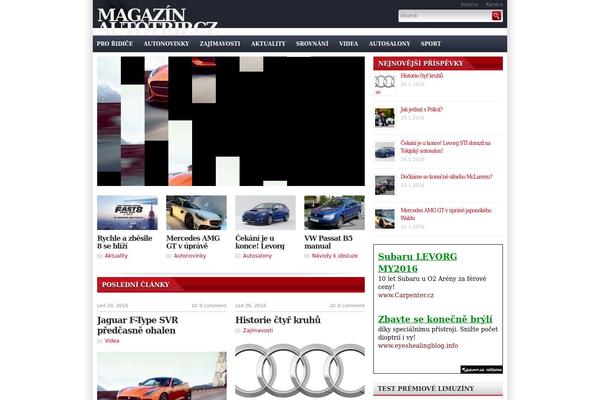Click Aktuality category under Fast 8 article

point(116,256)
